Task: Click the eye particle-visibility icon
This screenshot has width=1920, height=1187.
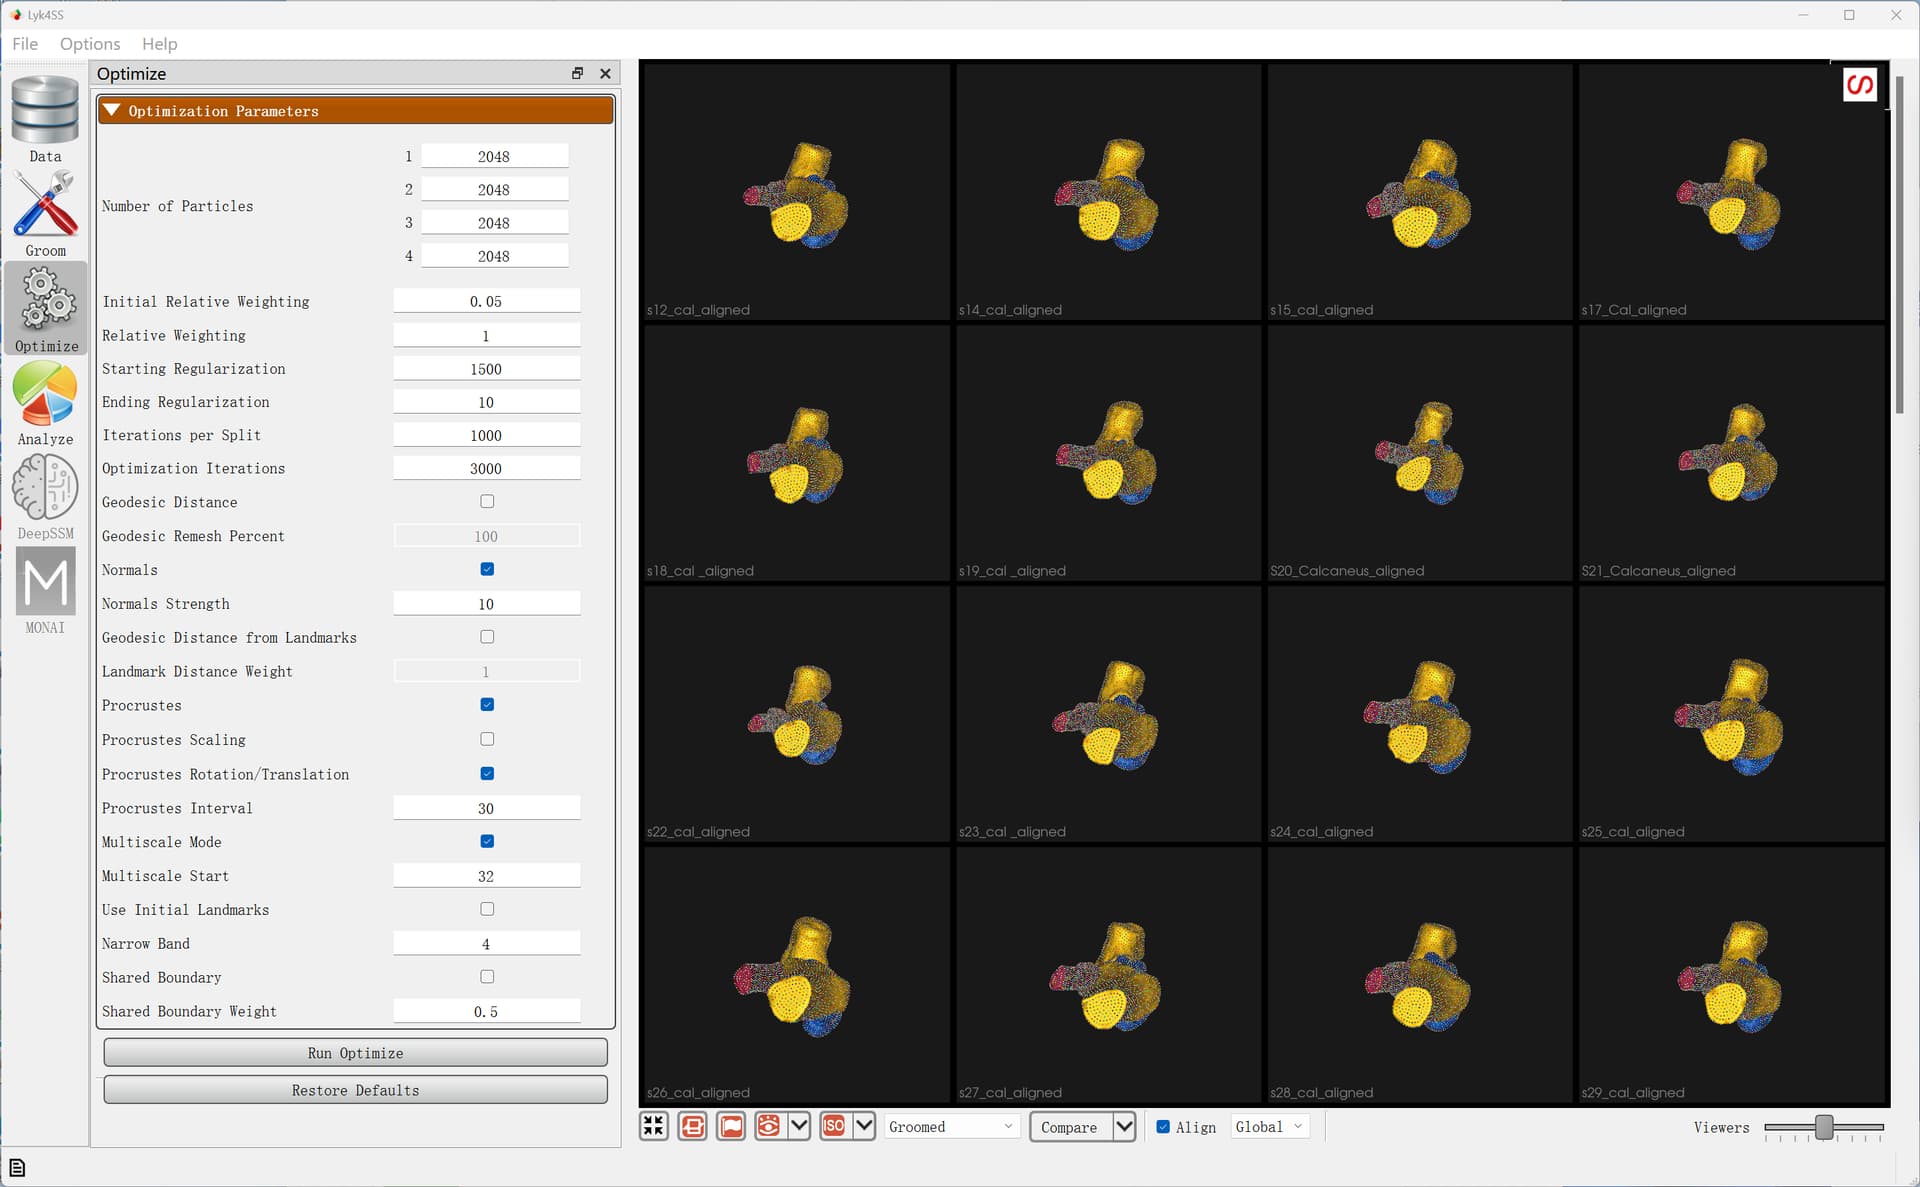Action: point(768,1126)
